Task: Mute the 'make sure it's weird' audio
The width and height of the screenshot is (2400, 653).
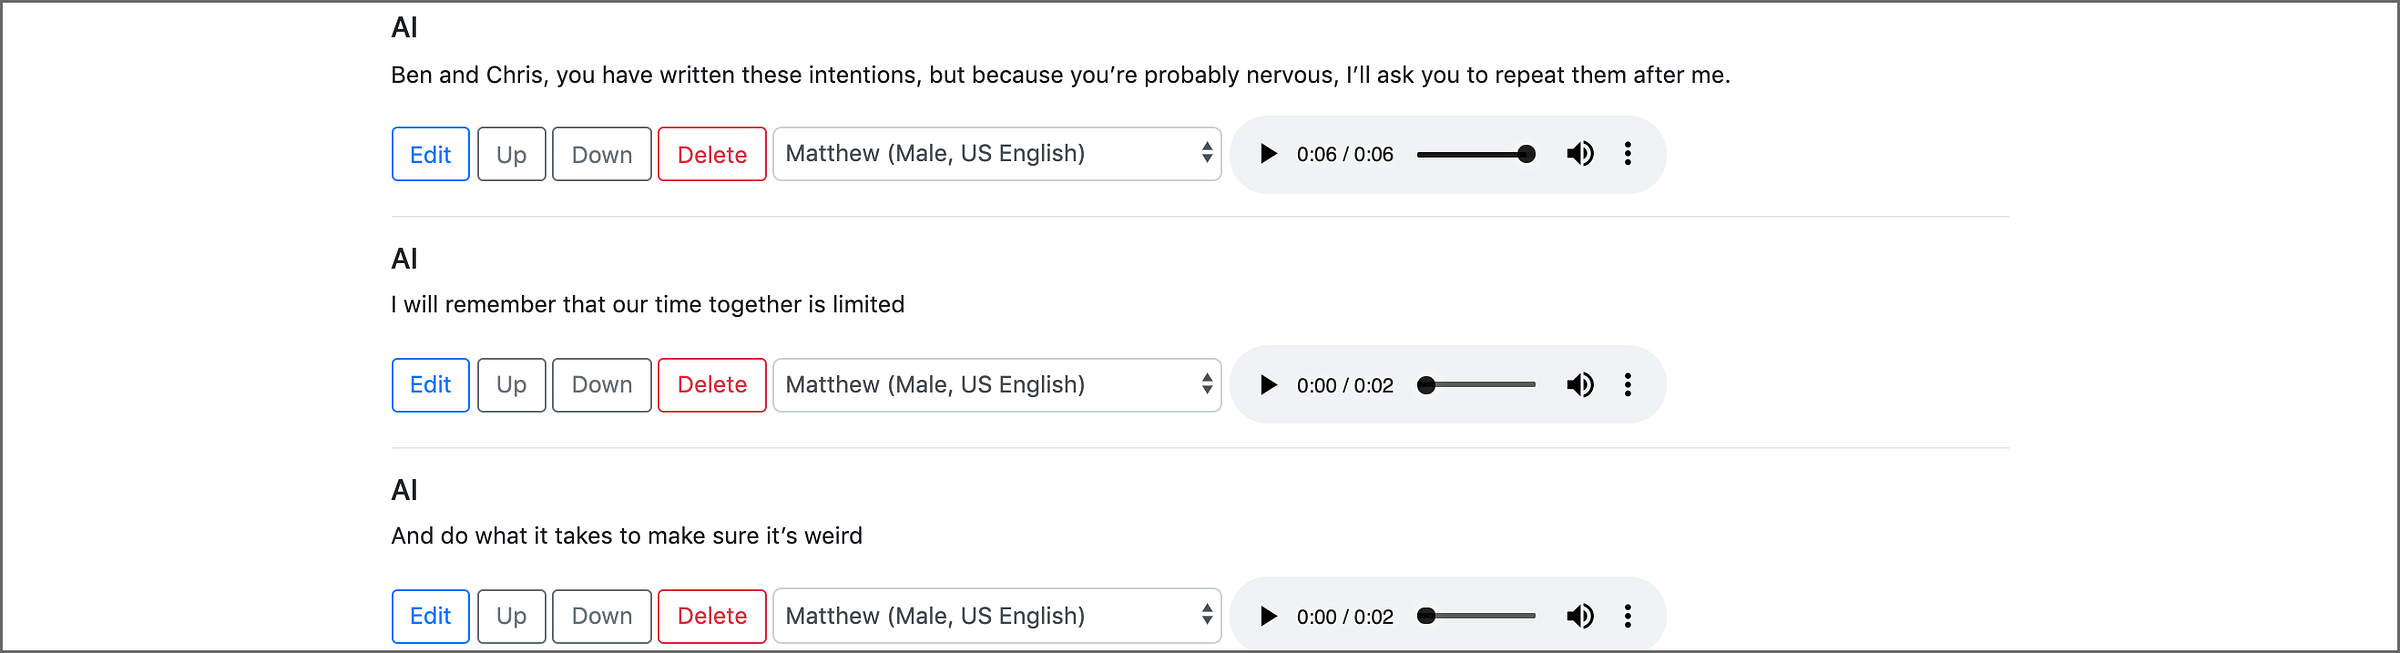Action: coord(1580,616)
